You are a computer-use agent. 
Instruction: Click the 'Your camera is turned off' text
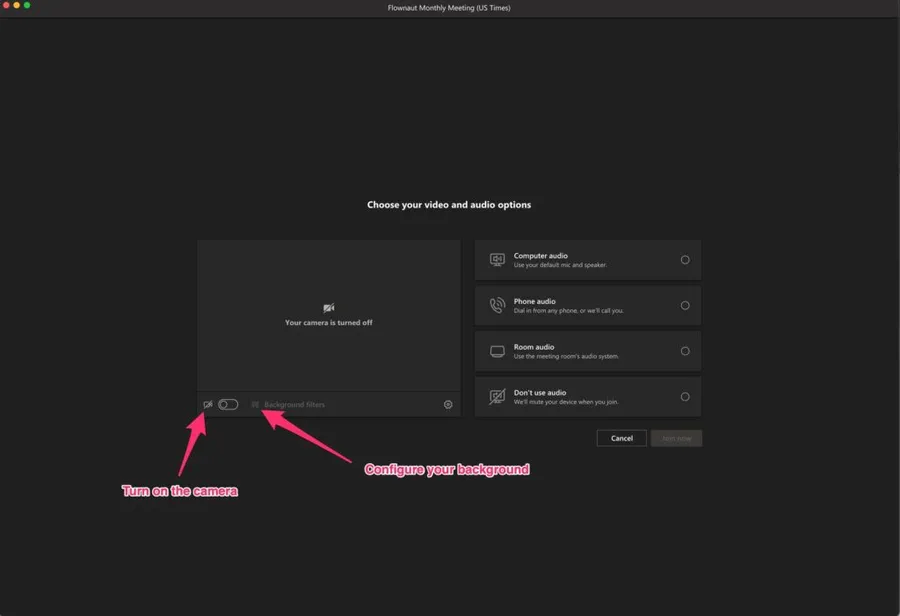click(x=329, y=323)
